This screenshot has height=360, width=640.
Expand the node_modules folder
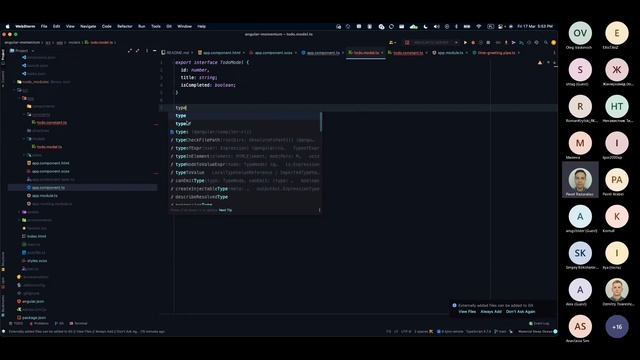coord(15,82)
